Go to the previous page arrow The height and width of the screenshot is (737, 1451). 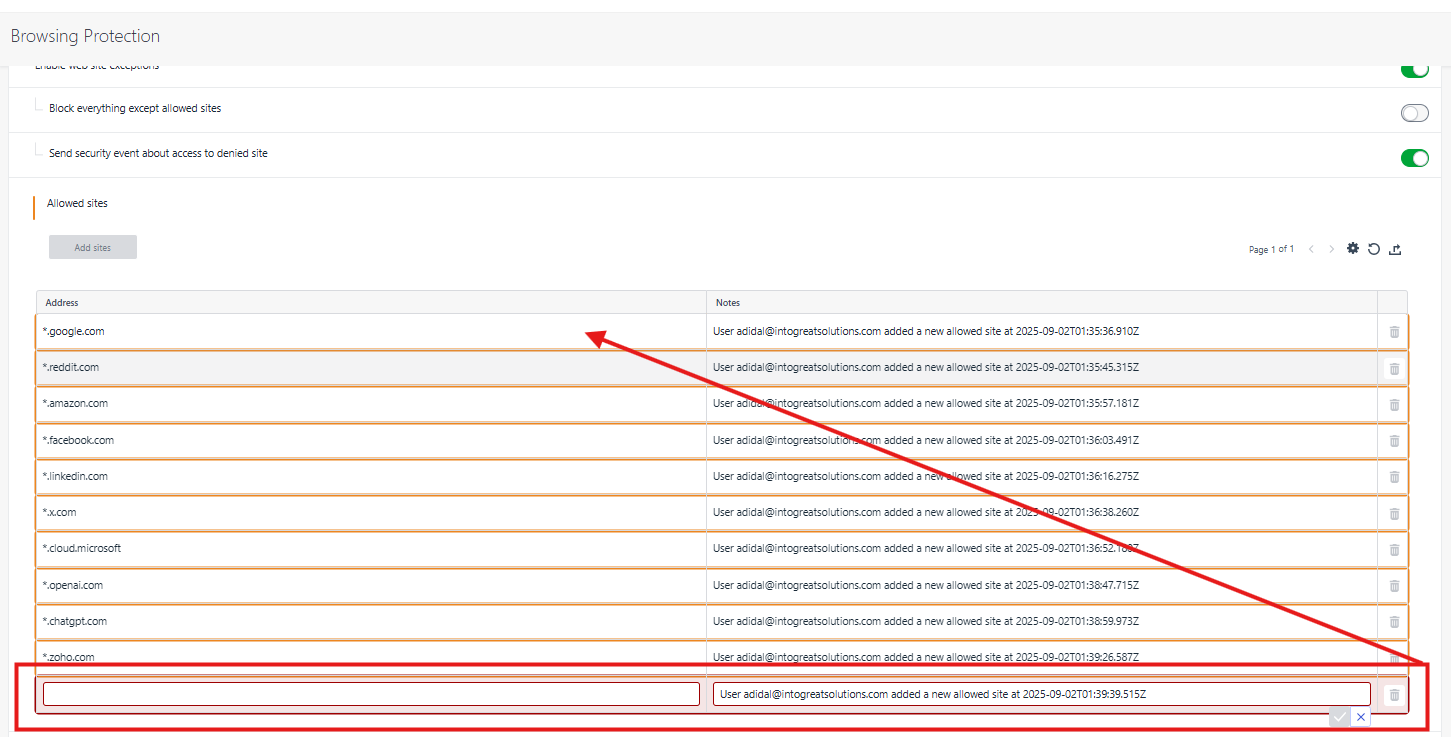click(1311, 249)
